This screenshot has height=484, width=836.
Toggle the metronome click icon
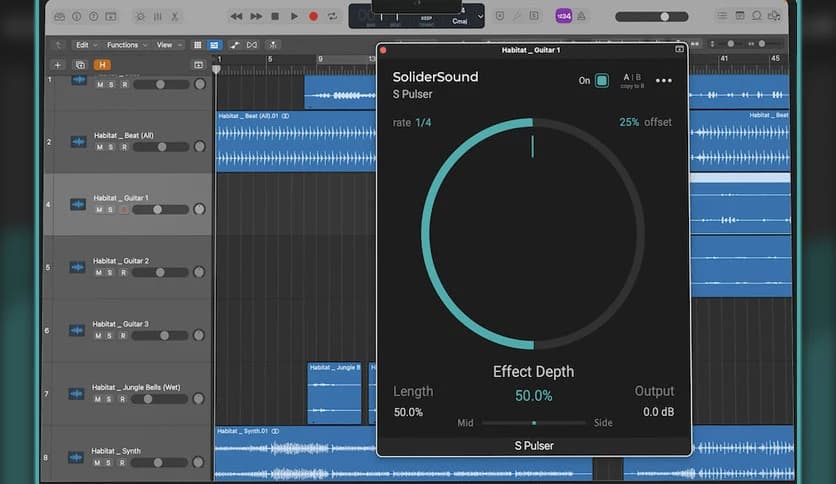point(581,17)
